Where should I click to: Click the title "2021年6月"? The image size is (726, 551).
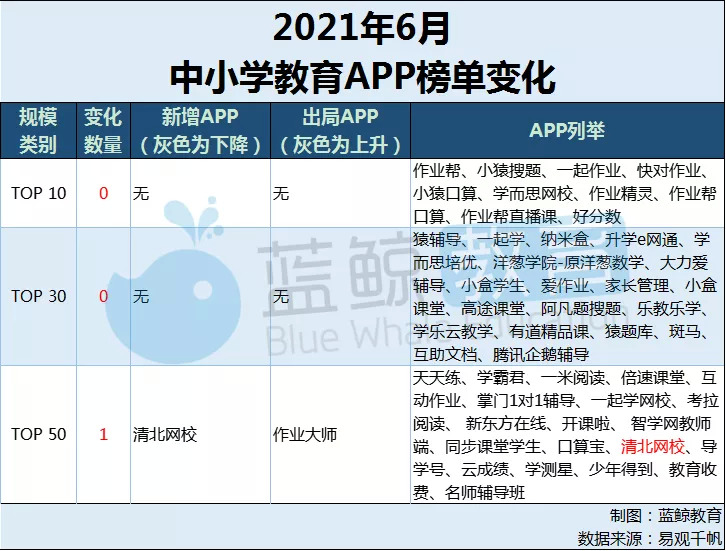[x=362, y=29]
